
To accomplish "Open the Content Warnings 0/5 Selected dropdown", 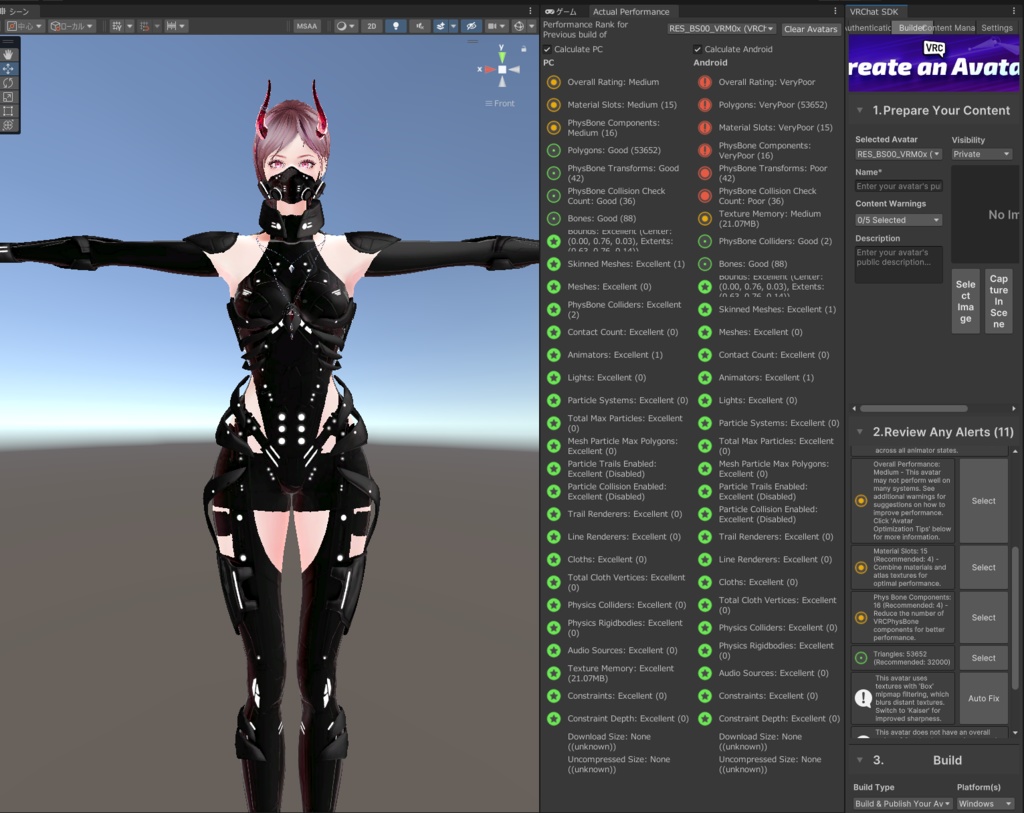I will pos(897,219).
